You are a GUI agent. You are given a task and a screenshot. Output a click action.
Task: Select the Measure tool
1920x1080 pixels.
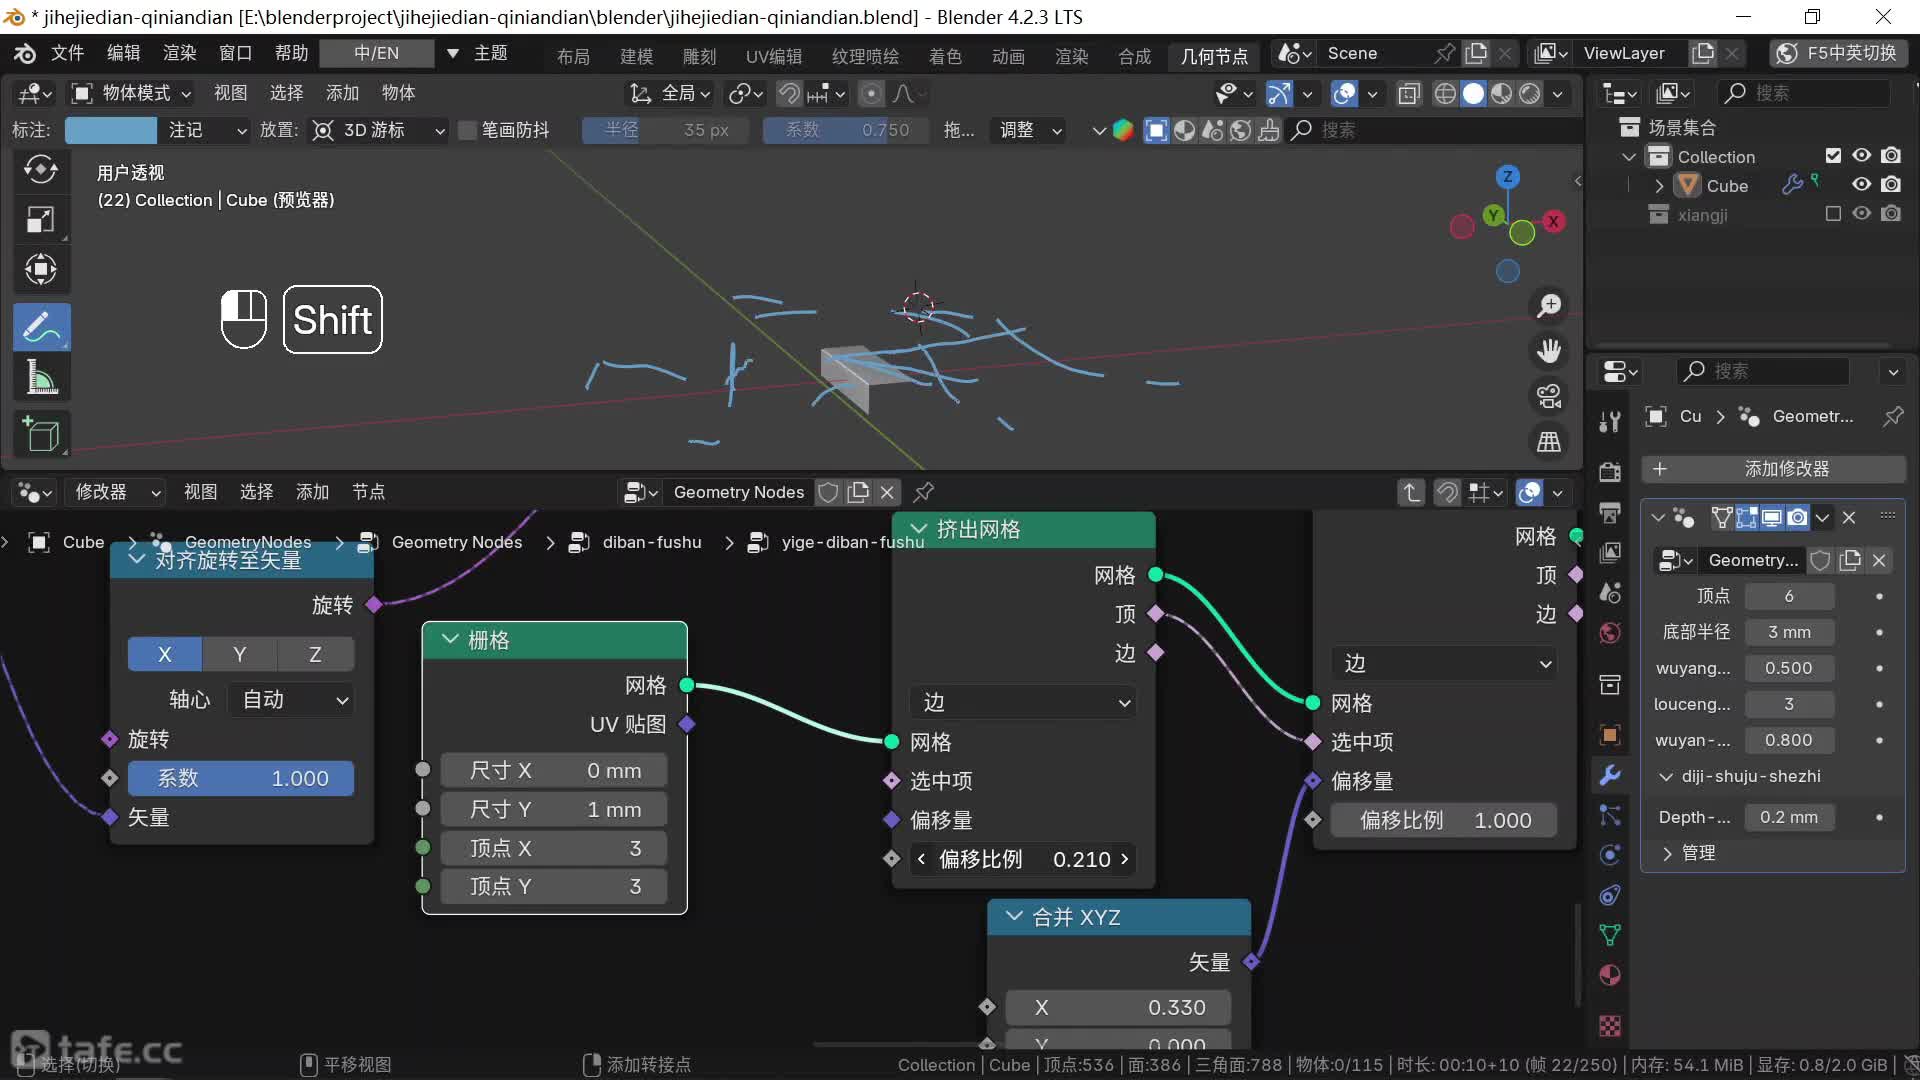click(41, 378)
